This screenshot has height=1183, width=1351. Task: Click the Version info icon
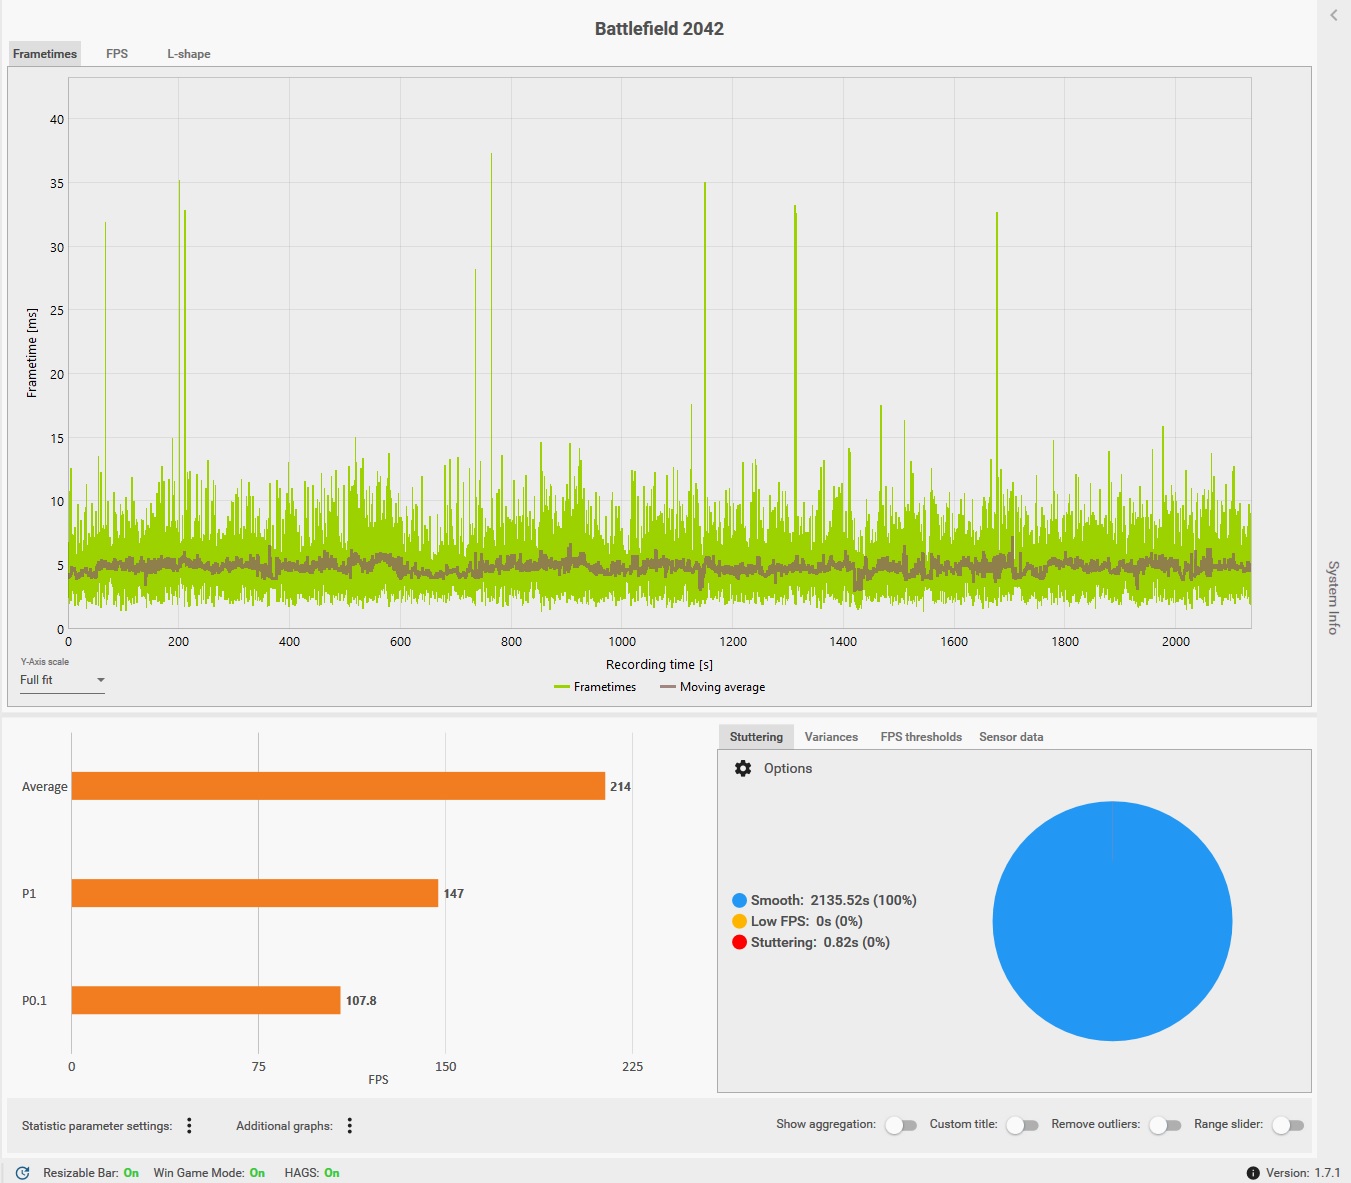click(x=1253, y=1173)
